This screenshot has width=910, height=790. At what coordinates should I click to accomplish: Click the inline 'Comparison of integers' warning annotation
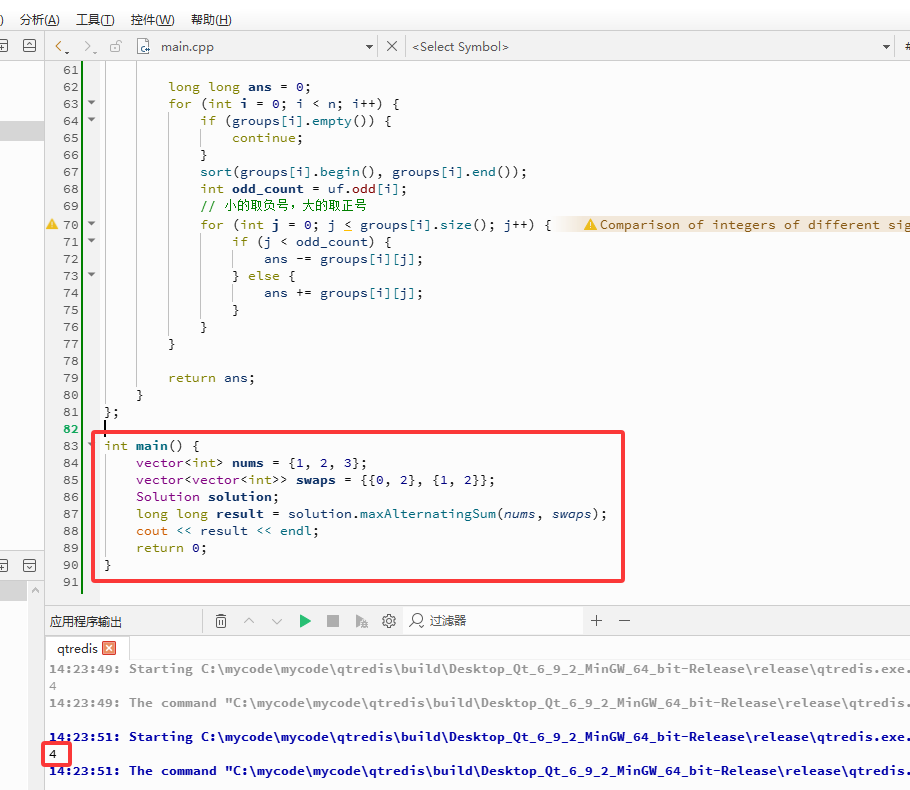(746, 225)
